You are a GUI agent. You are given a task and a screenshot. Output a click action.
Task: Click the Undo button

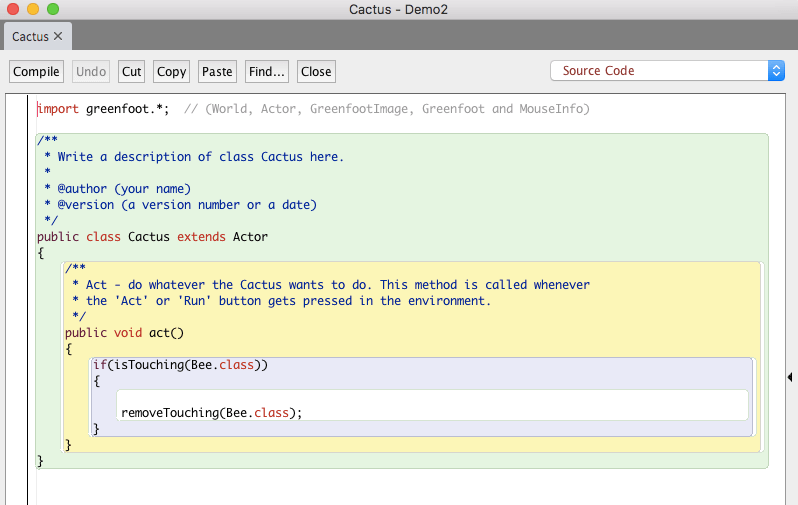click(91, 72)
